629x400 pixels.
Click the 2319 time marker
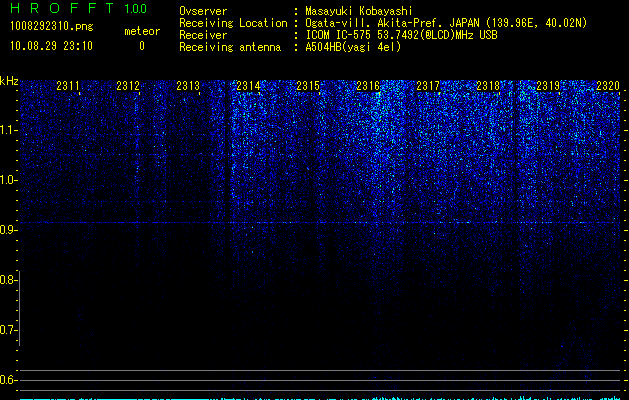coord(548,86)
